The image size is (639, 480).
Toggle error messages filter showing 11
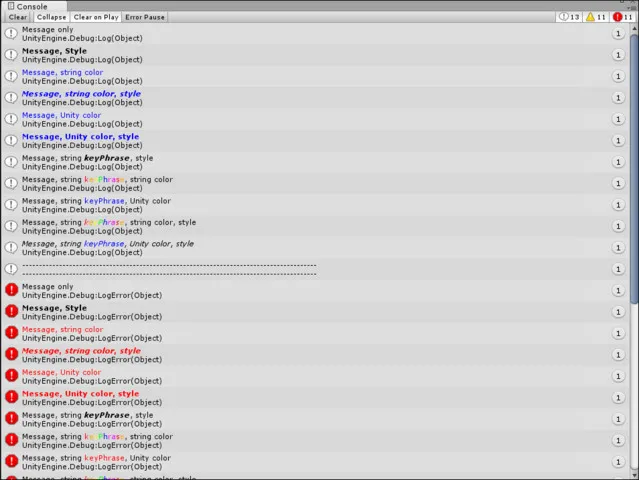coord(623,17)
